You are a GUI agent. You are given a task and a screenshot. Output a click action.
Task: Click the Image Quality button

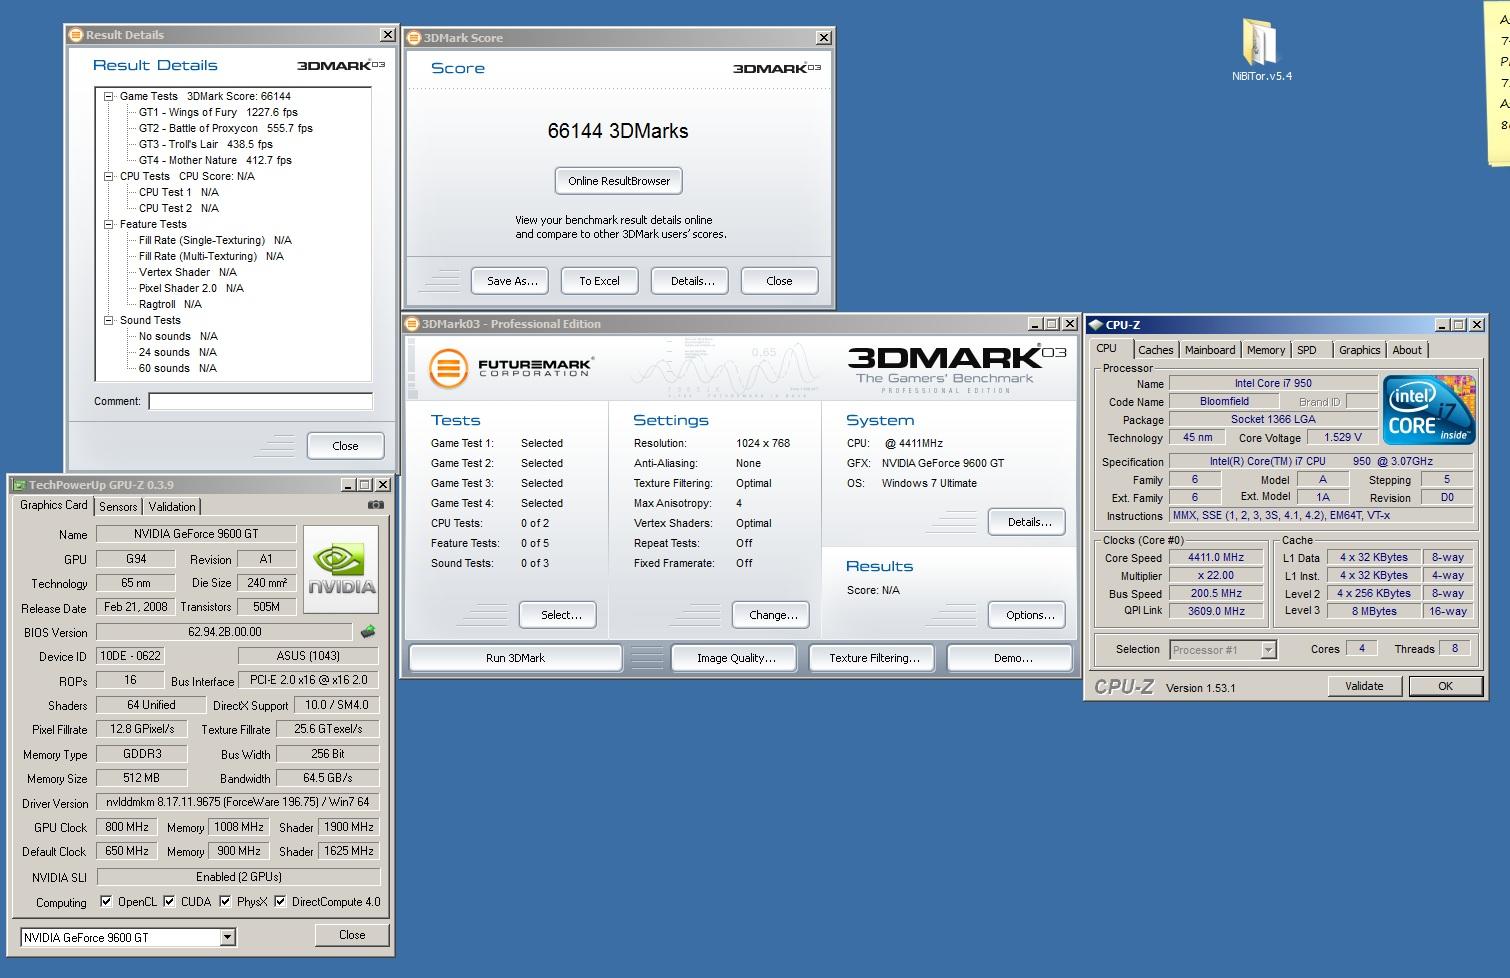click(736, 658)
